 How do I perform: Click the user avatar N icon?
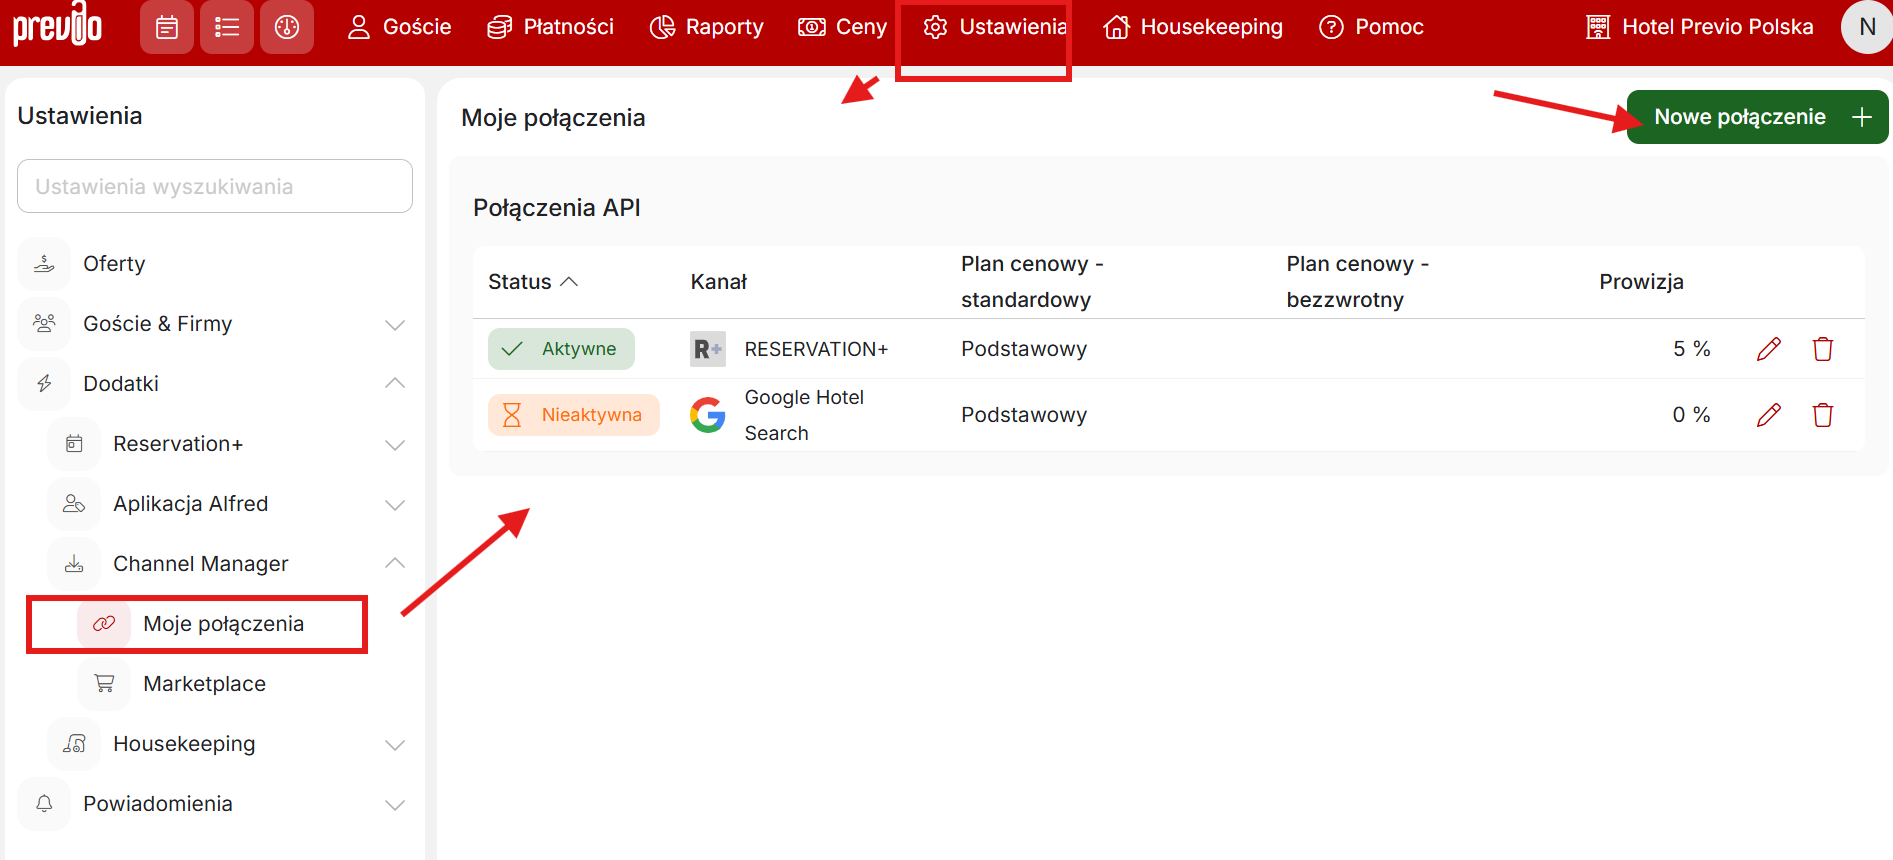[1865, 27]
